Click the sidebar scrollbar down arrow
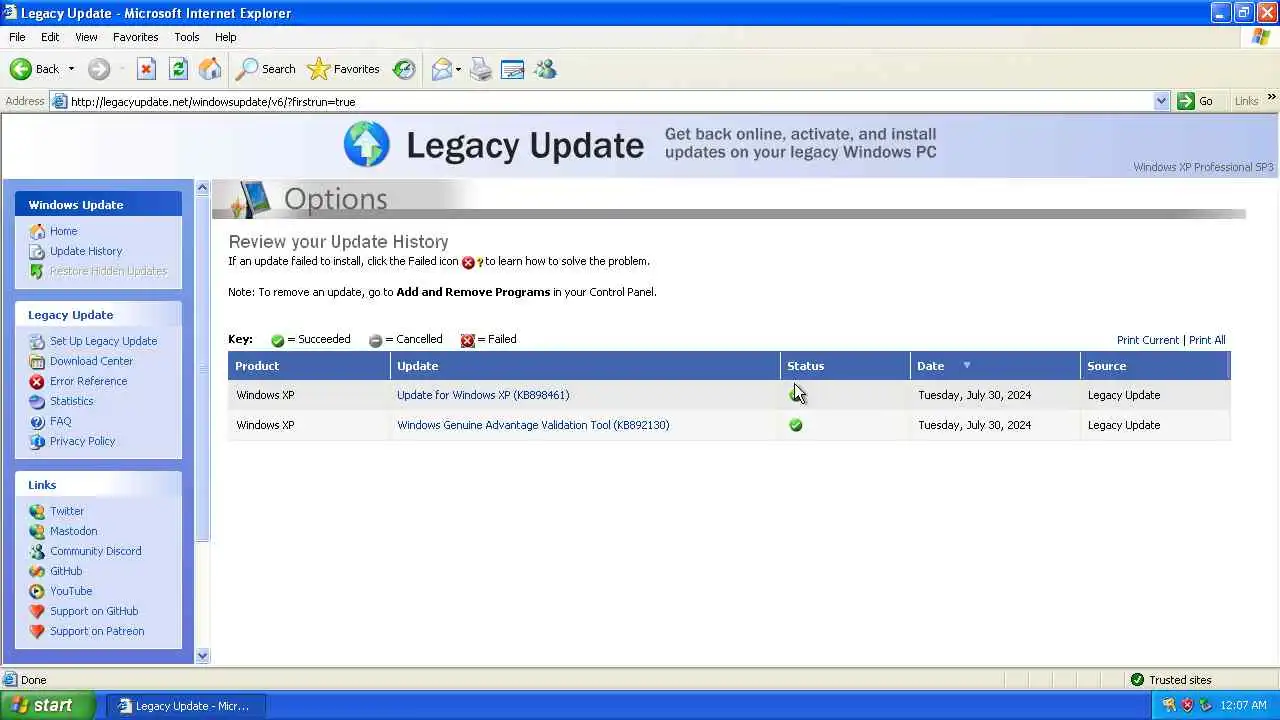This screenshot has height=720, width=1280. pos(202,656)
